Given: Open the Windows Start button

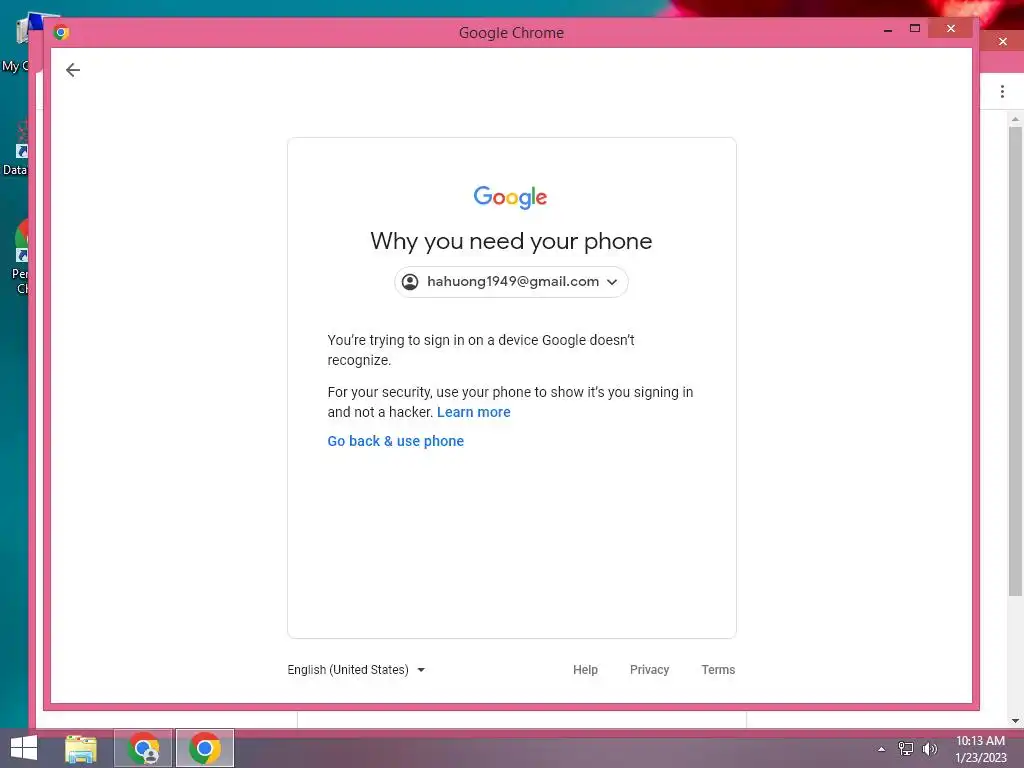Looking at the screenshot, I should click(24, 748).
